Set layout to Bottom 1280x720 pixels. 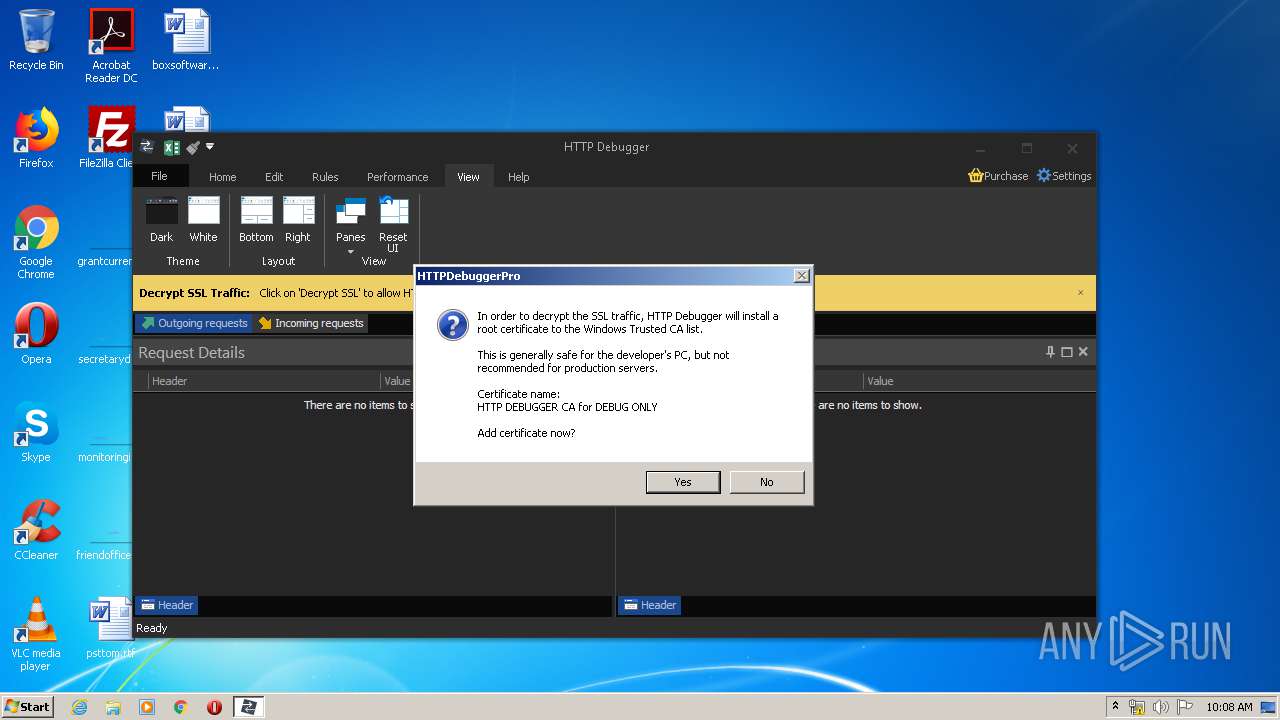coord(256,220)
